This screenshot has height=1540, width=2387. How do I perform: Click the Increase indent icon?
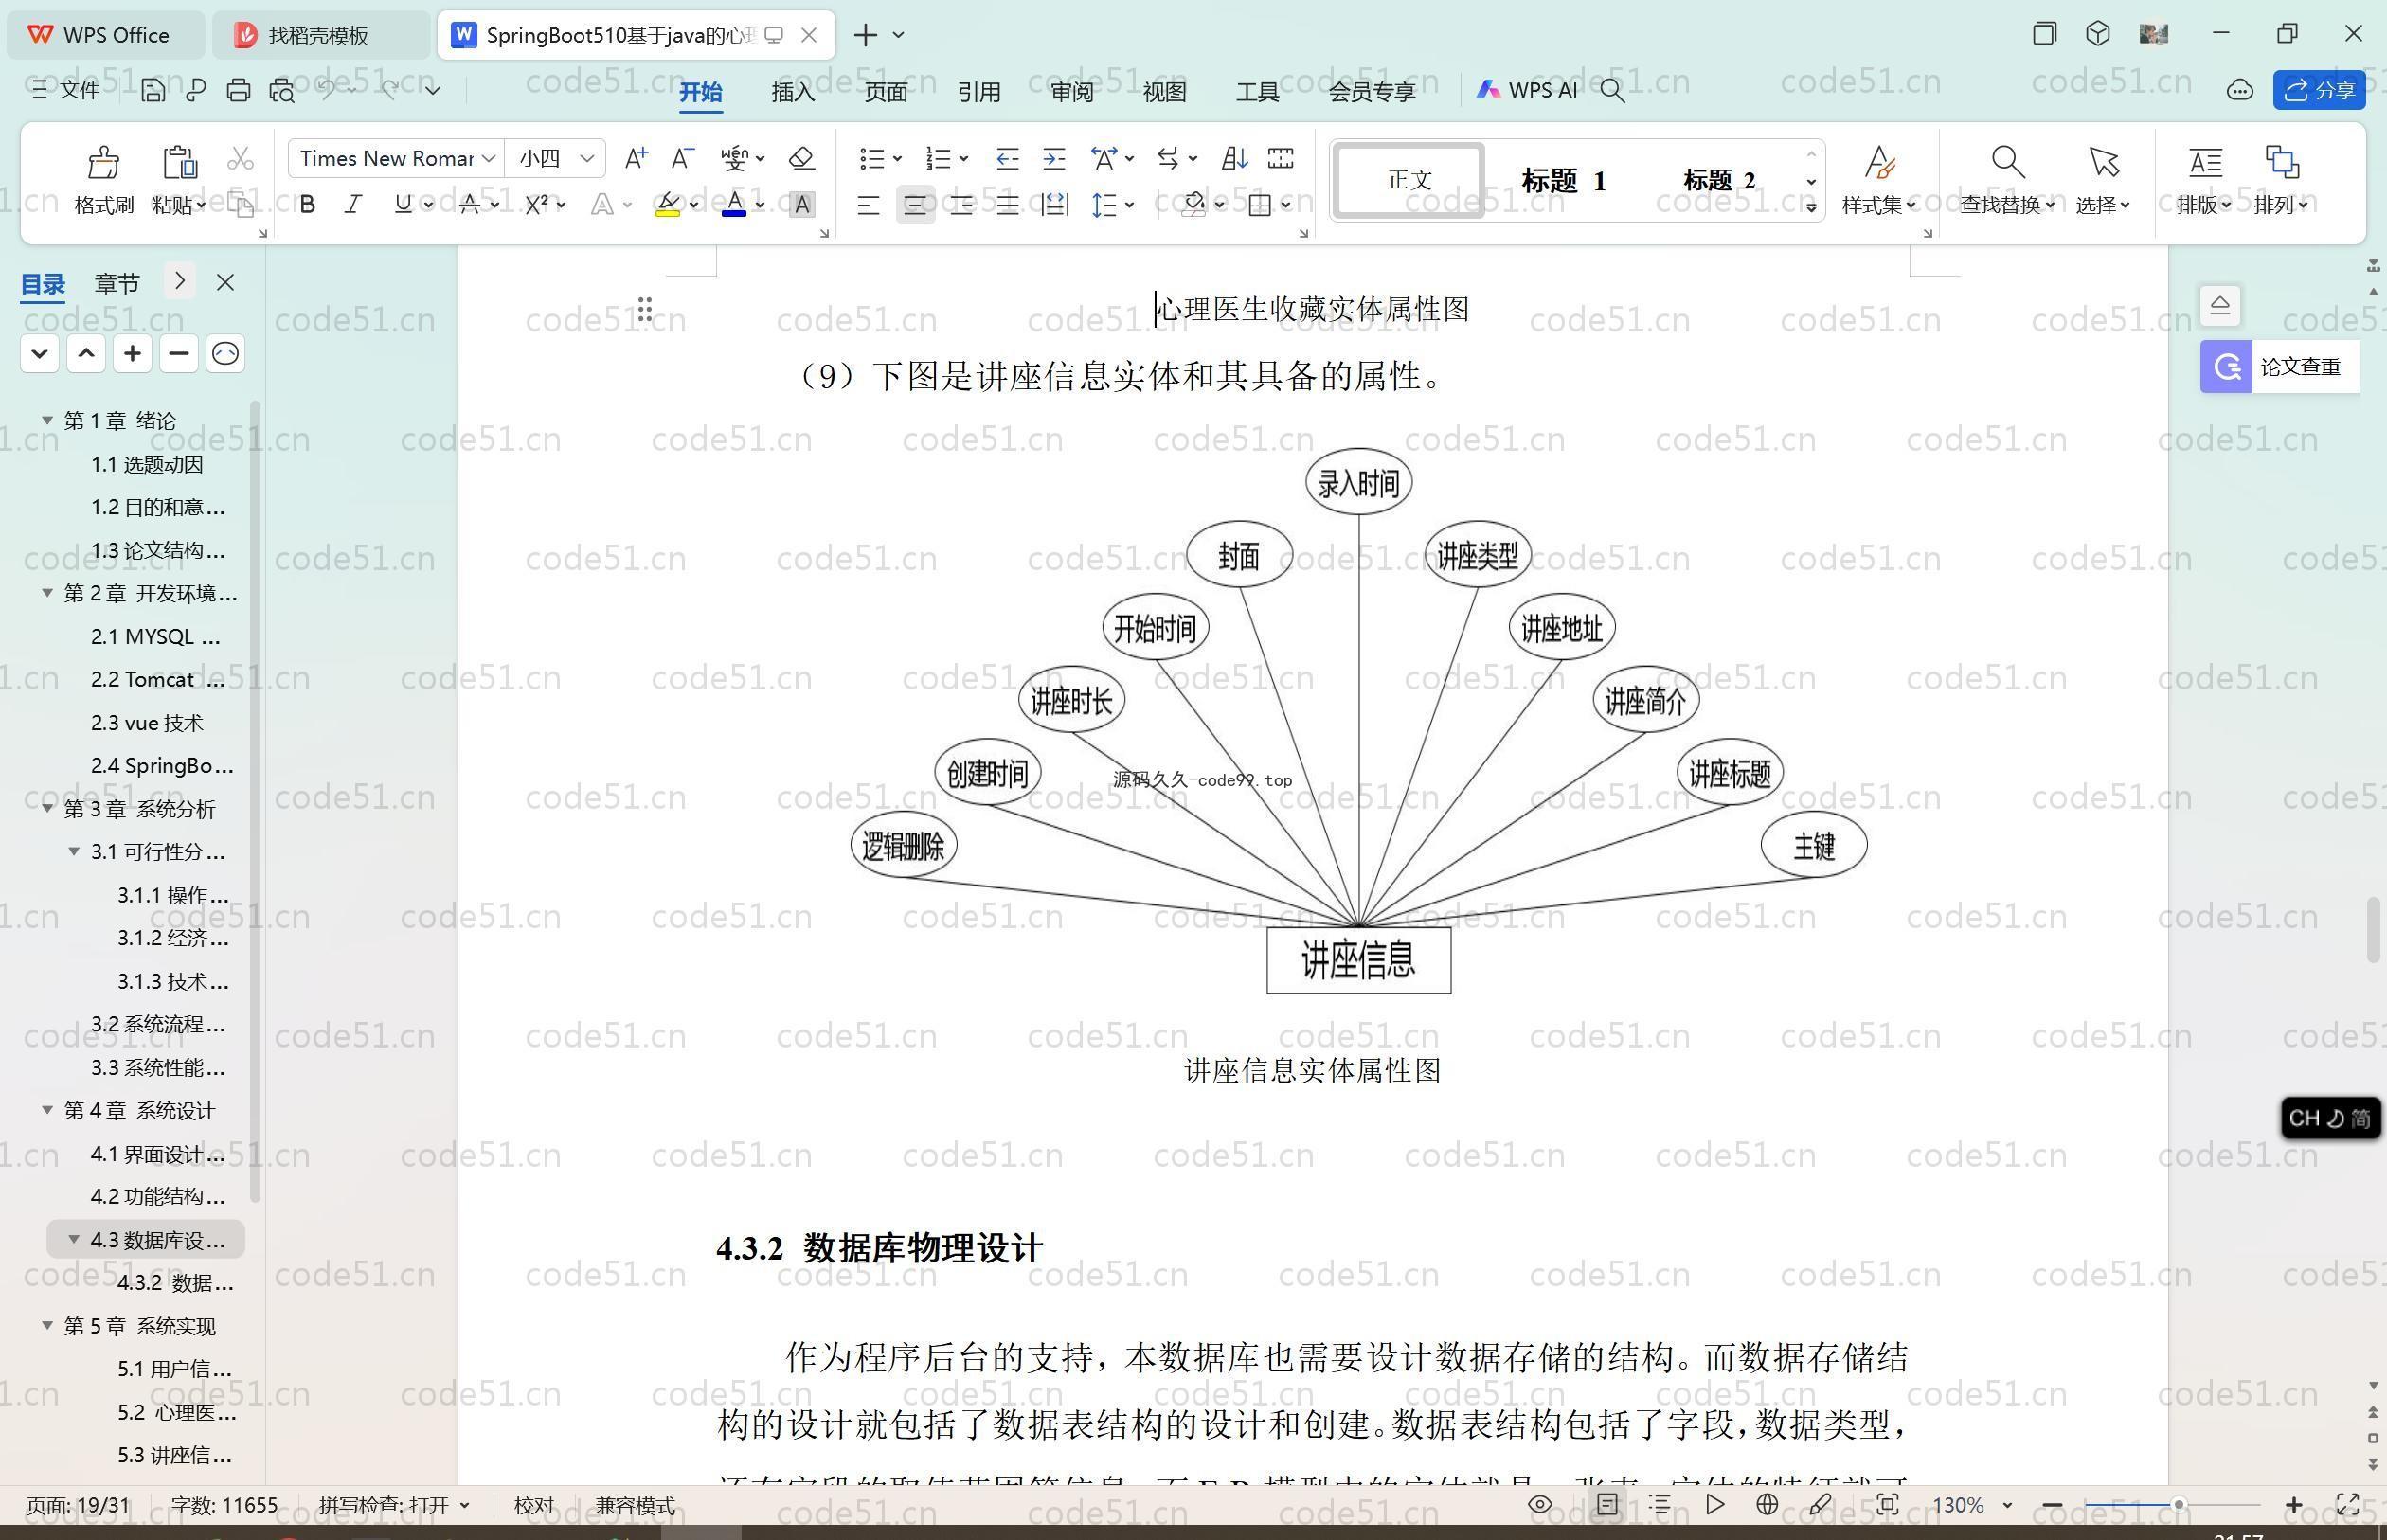pos(1054,158)
